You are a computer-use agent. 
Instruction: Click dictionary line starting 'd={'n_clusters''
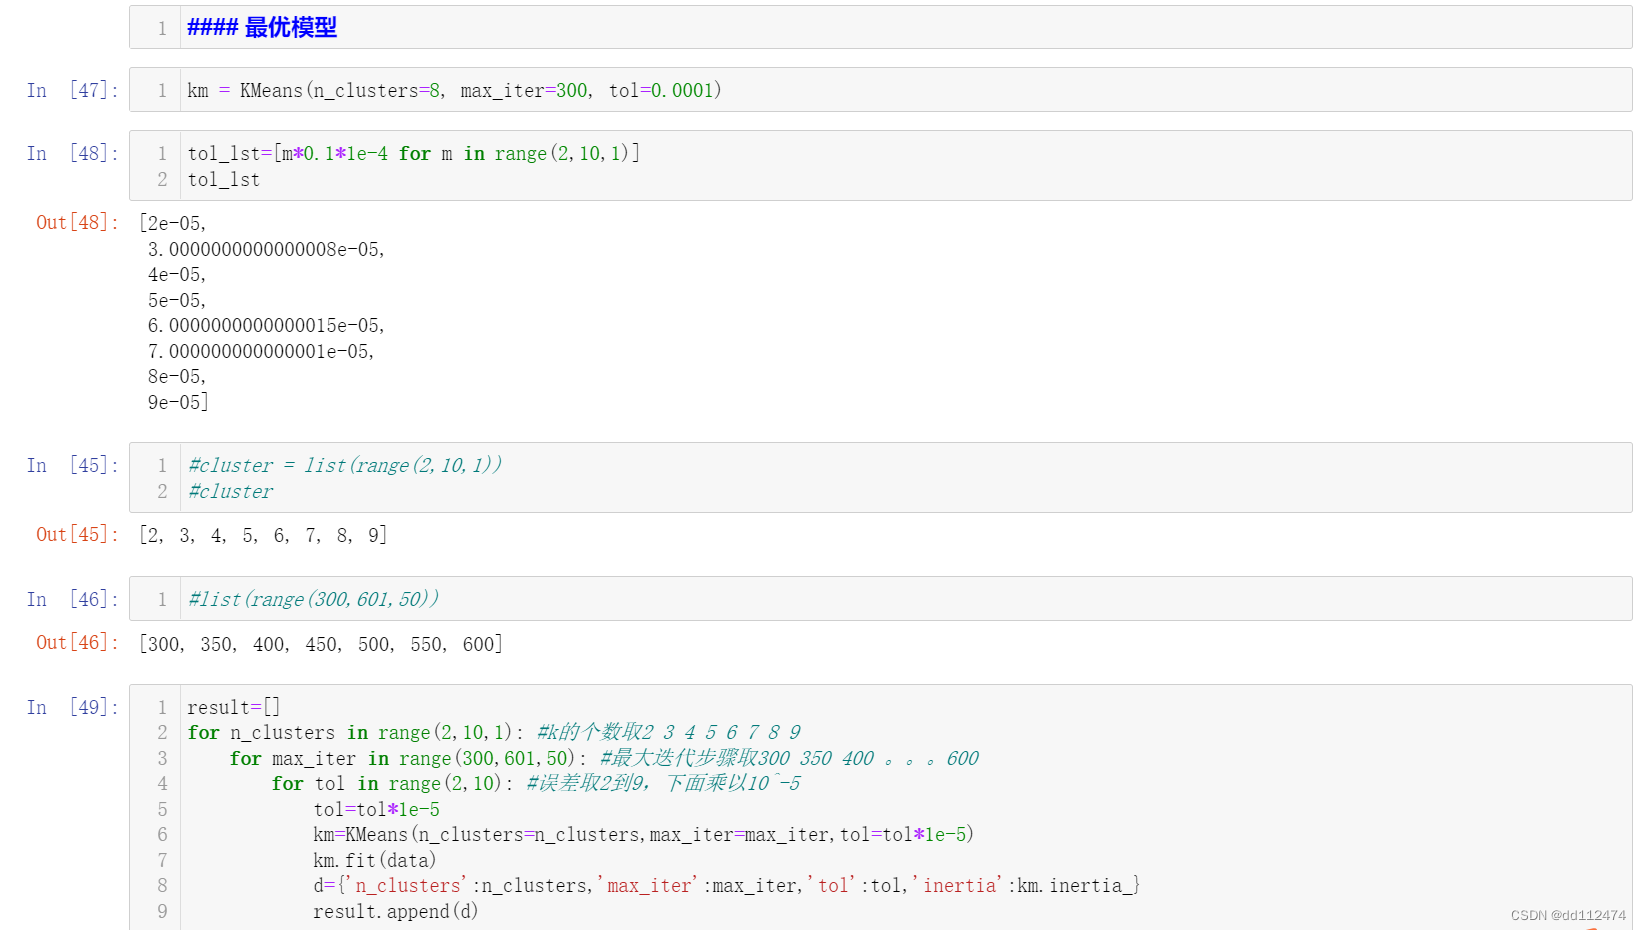click(726, 886)
